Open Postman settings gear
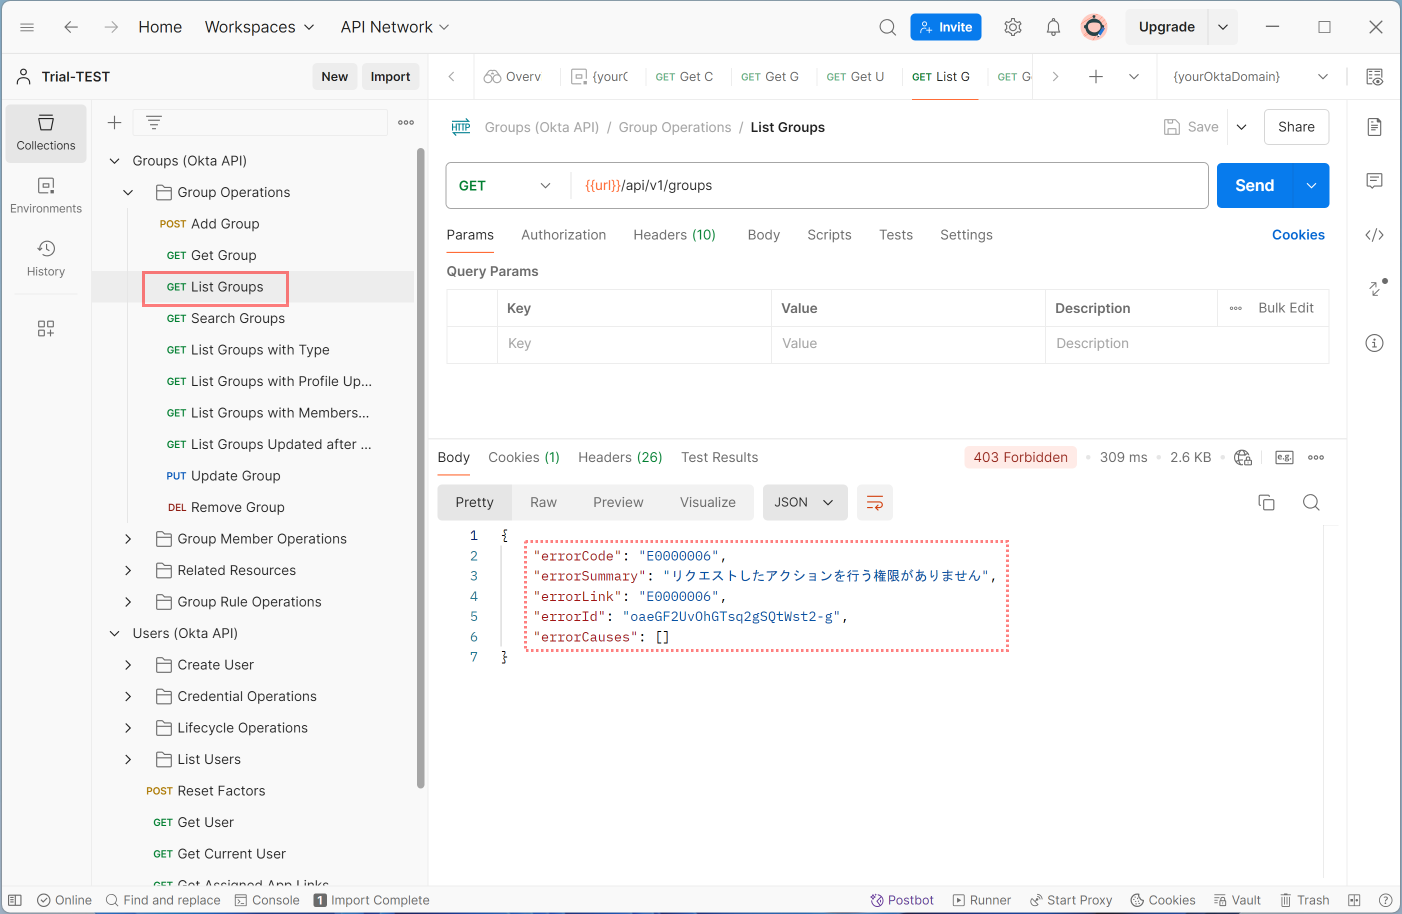The height and width of the screenshot is (914, 1402). (x=1012, y=27)
